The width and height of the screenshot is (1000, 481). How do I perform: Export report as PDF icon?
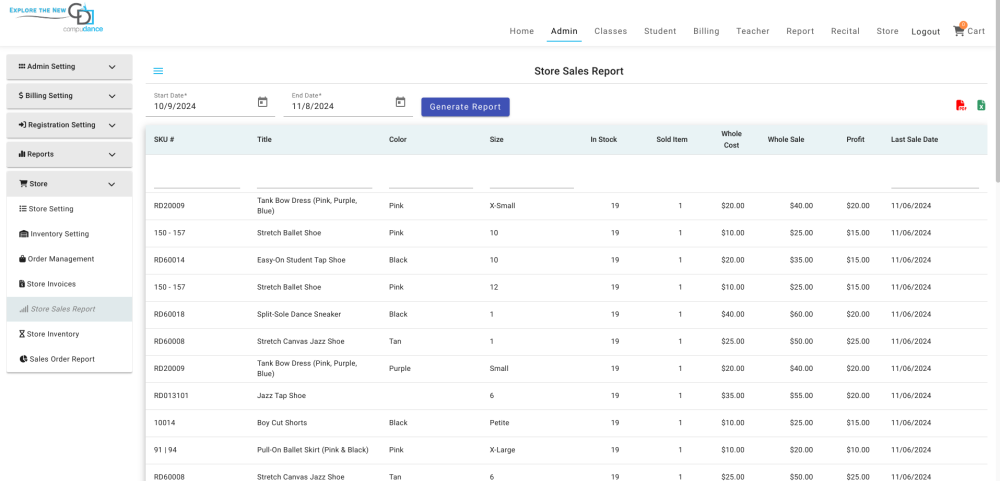pyautogui.click(x=960, y=106)
